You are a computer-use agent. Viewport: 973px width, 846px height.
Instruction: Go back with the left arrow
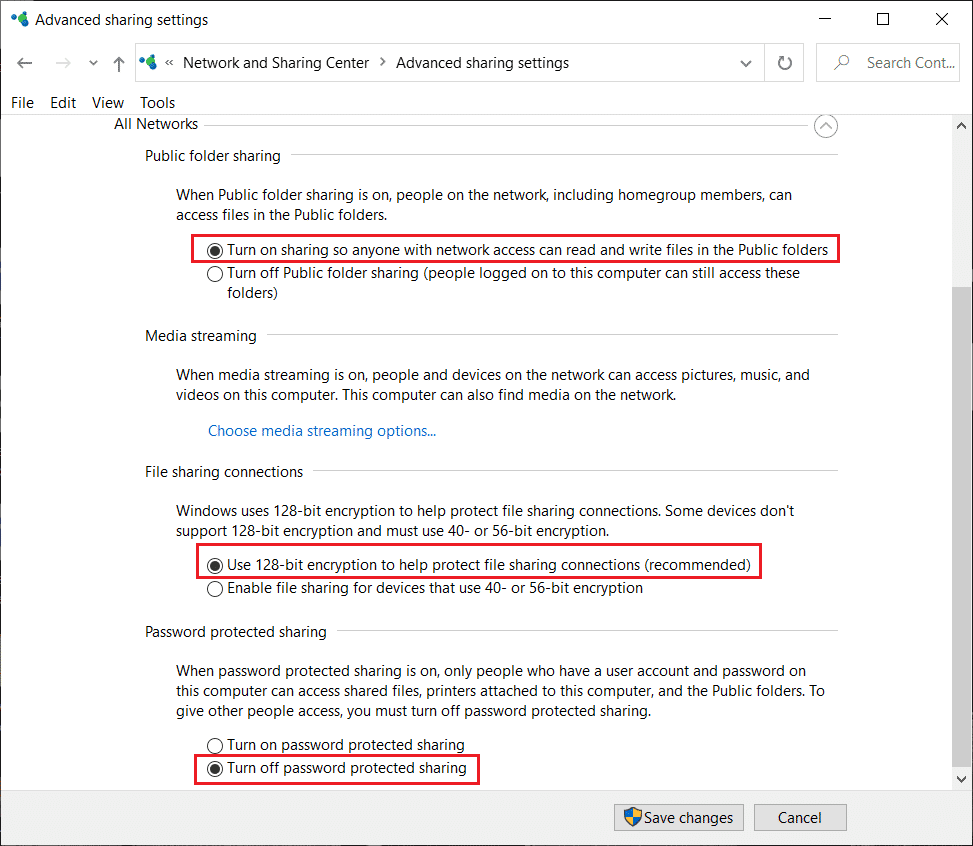tap(25, 63)
